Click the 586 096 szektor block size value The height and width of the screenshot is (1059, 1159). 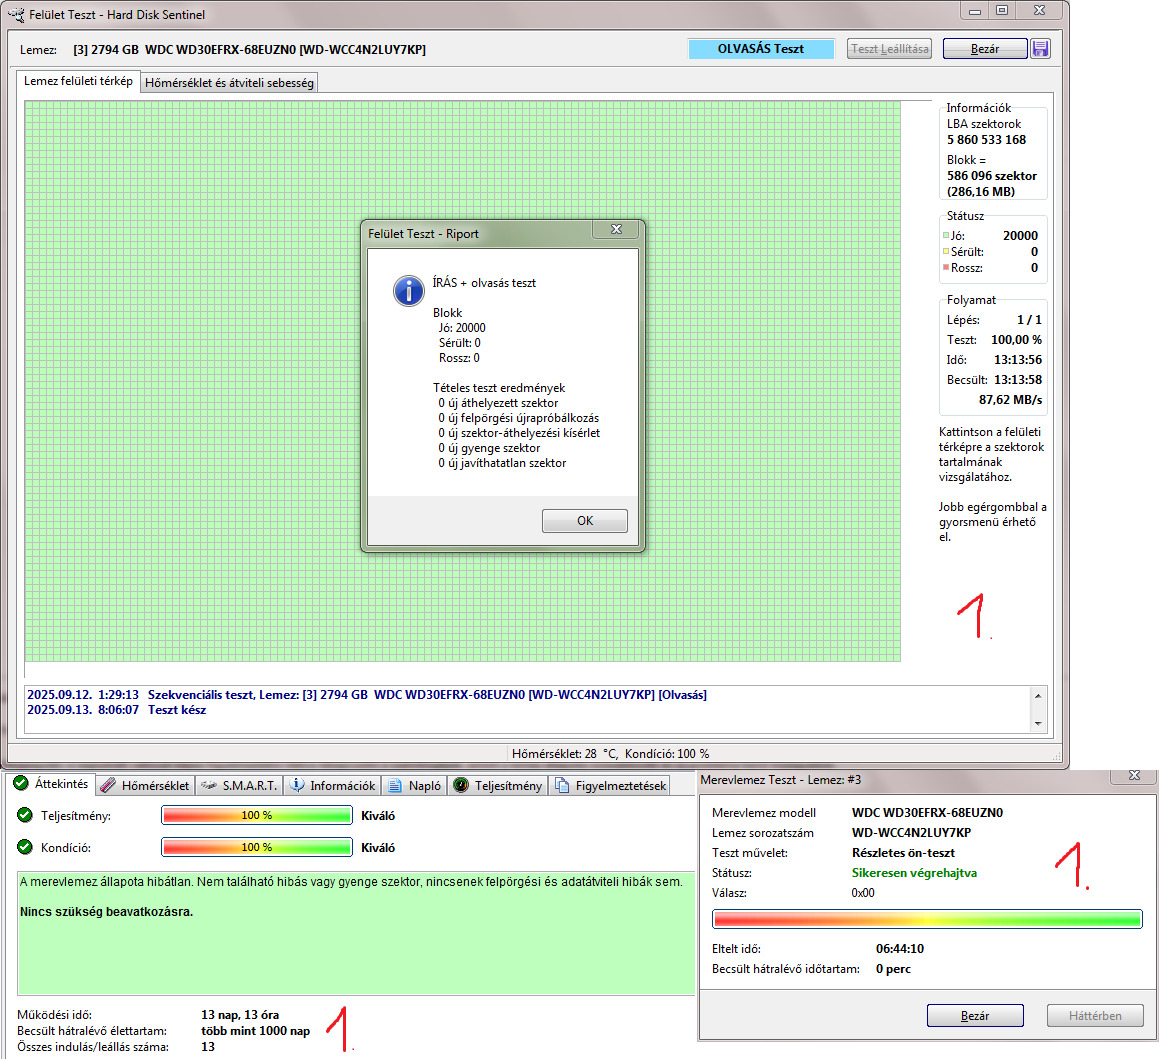[992, 176]
